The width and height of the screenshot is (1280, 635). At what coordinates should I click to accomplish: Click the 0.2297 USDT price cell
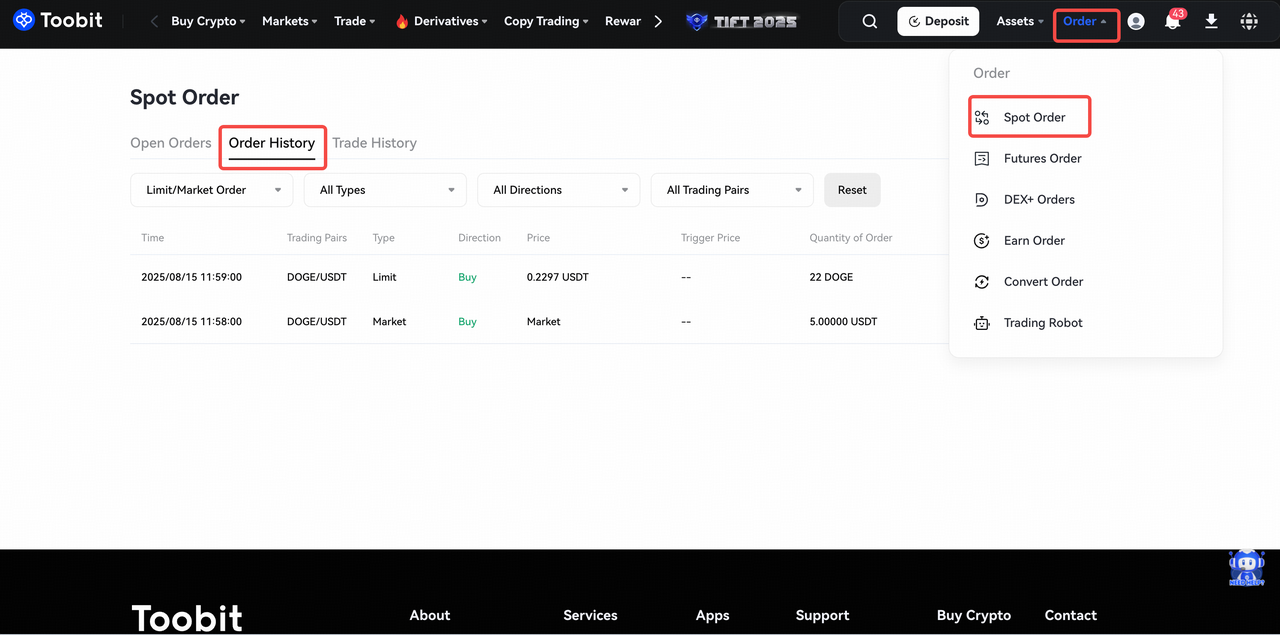(x=558, y=277)
